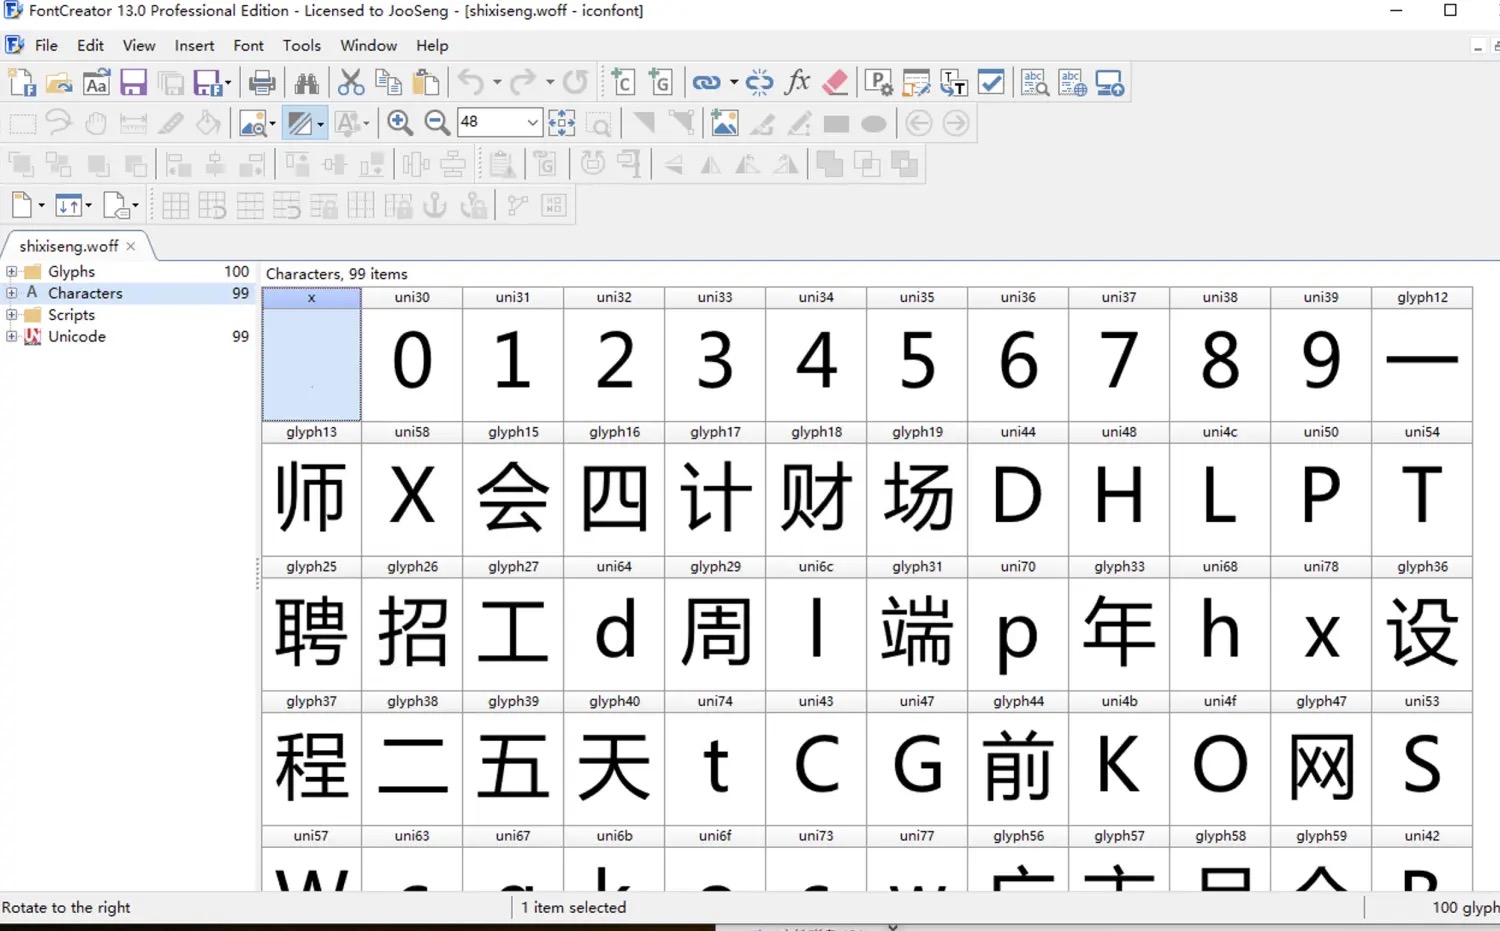Open the Tools menu
Screen dimensions: 1500x931
(x=301, y=45)
